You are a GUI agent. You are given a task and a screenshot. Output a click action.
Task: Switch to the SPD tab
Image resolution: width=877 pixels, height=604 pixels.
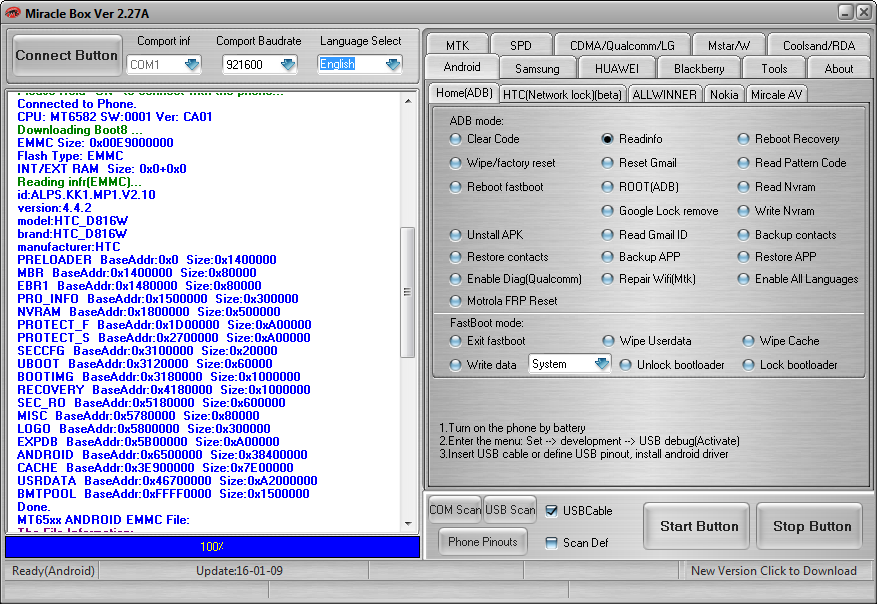pos(521,45)
